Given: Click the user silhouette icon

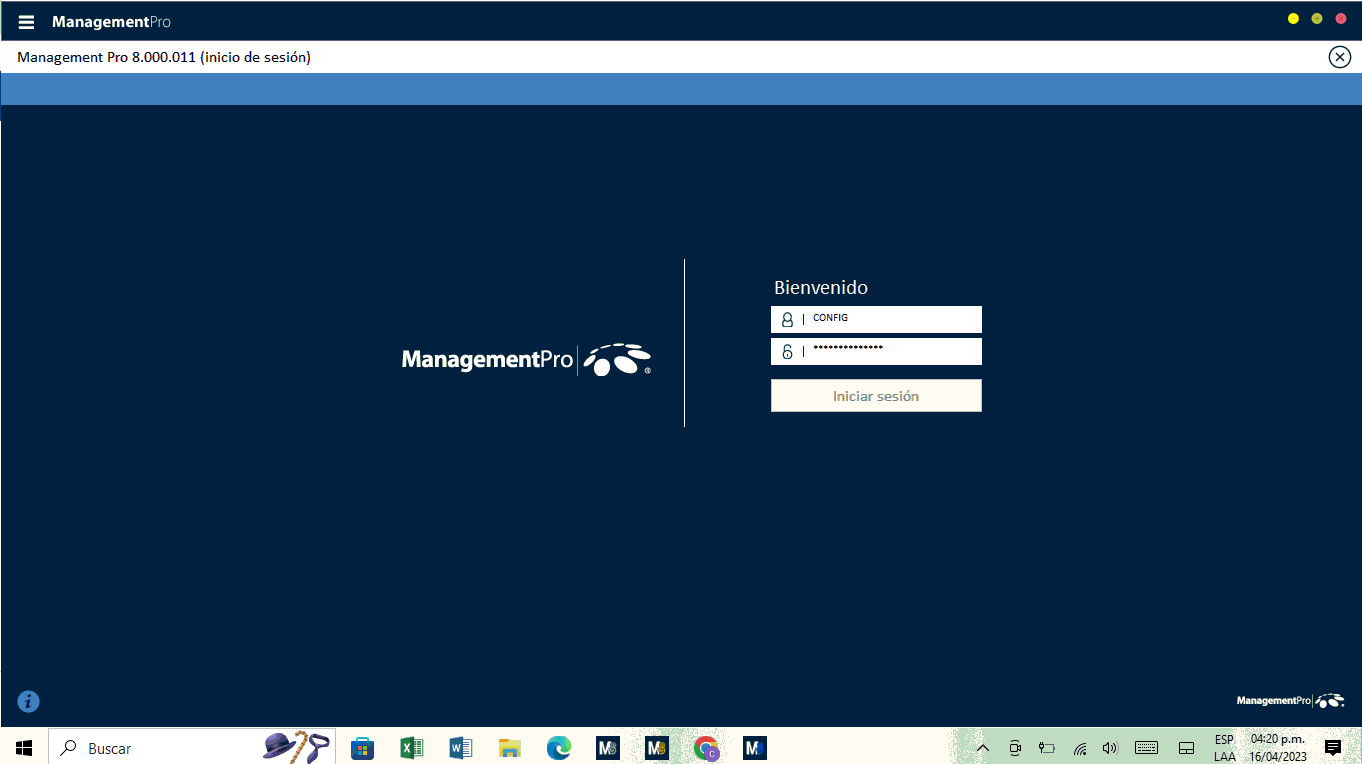Looking at the screenshot, I should tap(787, 320).
